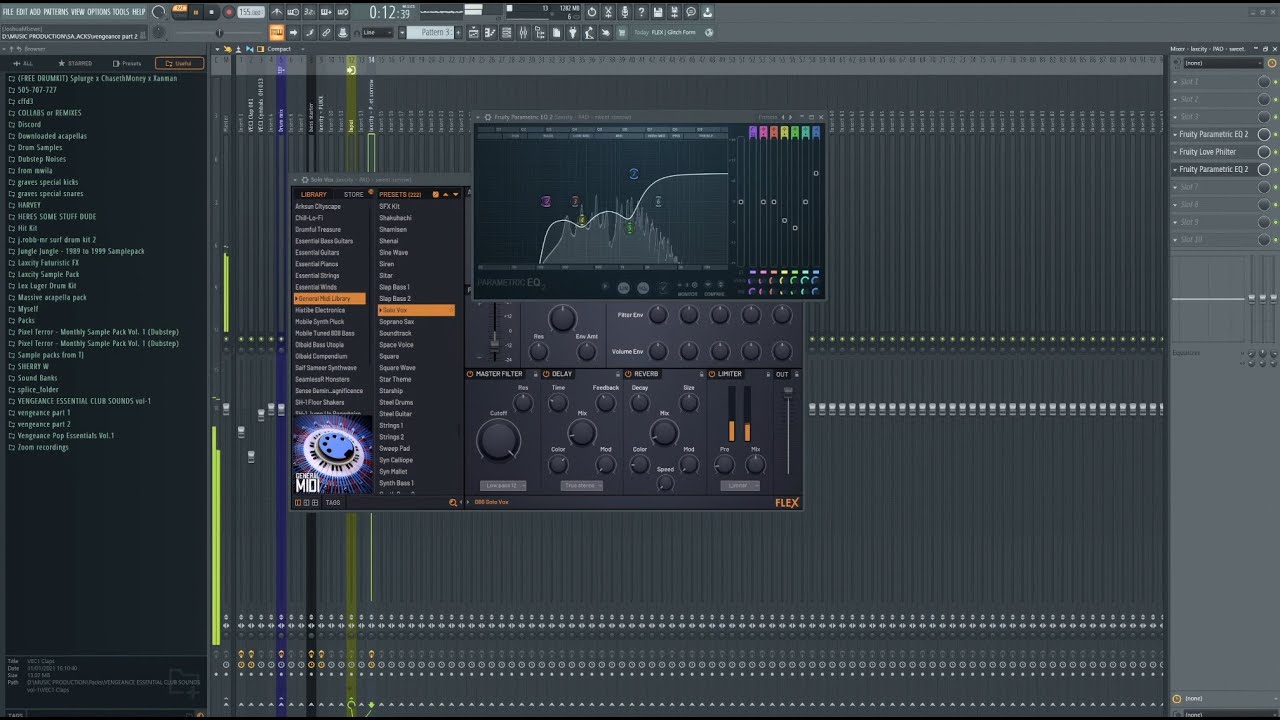Click EQ band 5 green node
The width and height of the screenshot is (1280, 720).
tap(630, 228)
